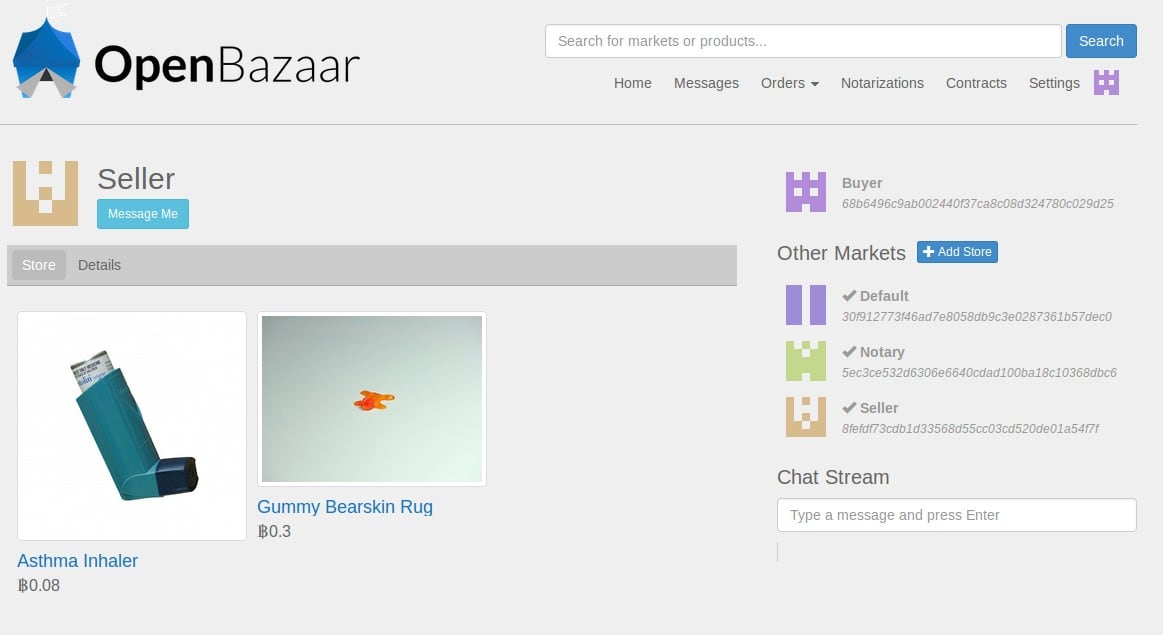Select the Default market purple icon

coord(806,305)
